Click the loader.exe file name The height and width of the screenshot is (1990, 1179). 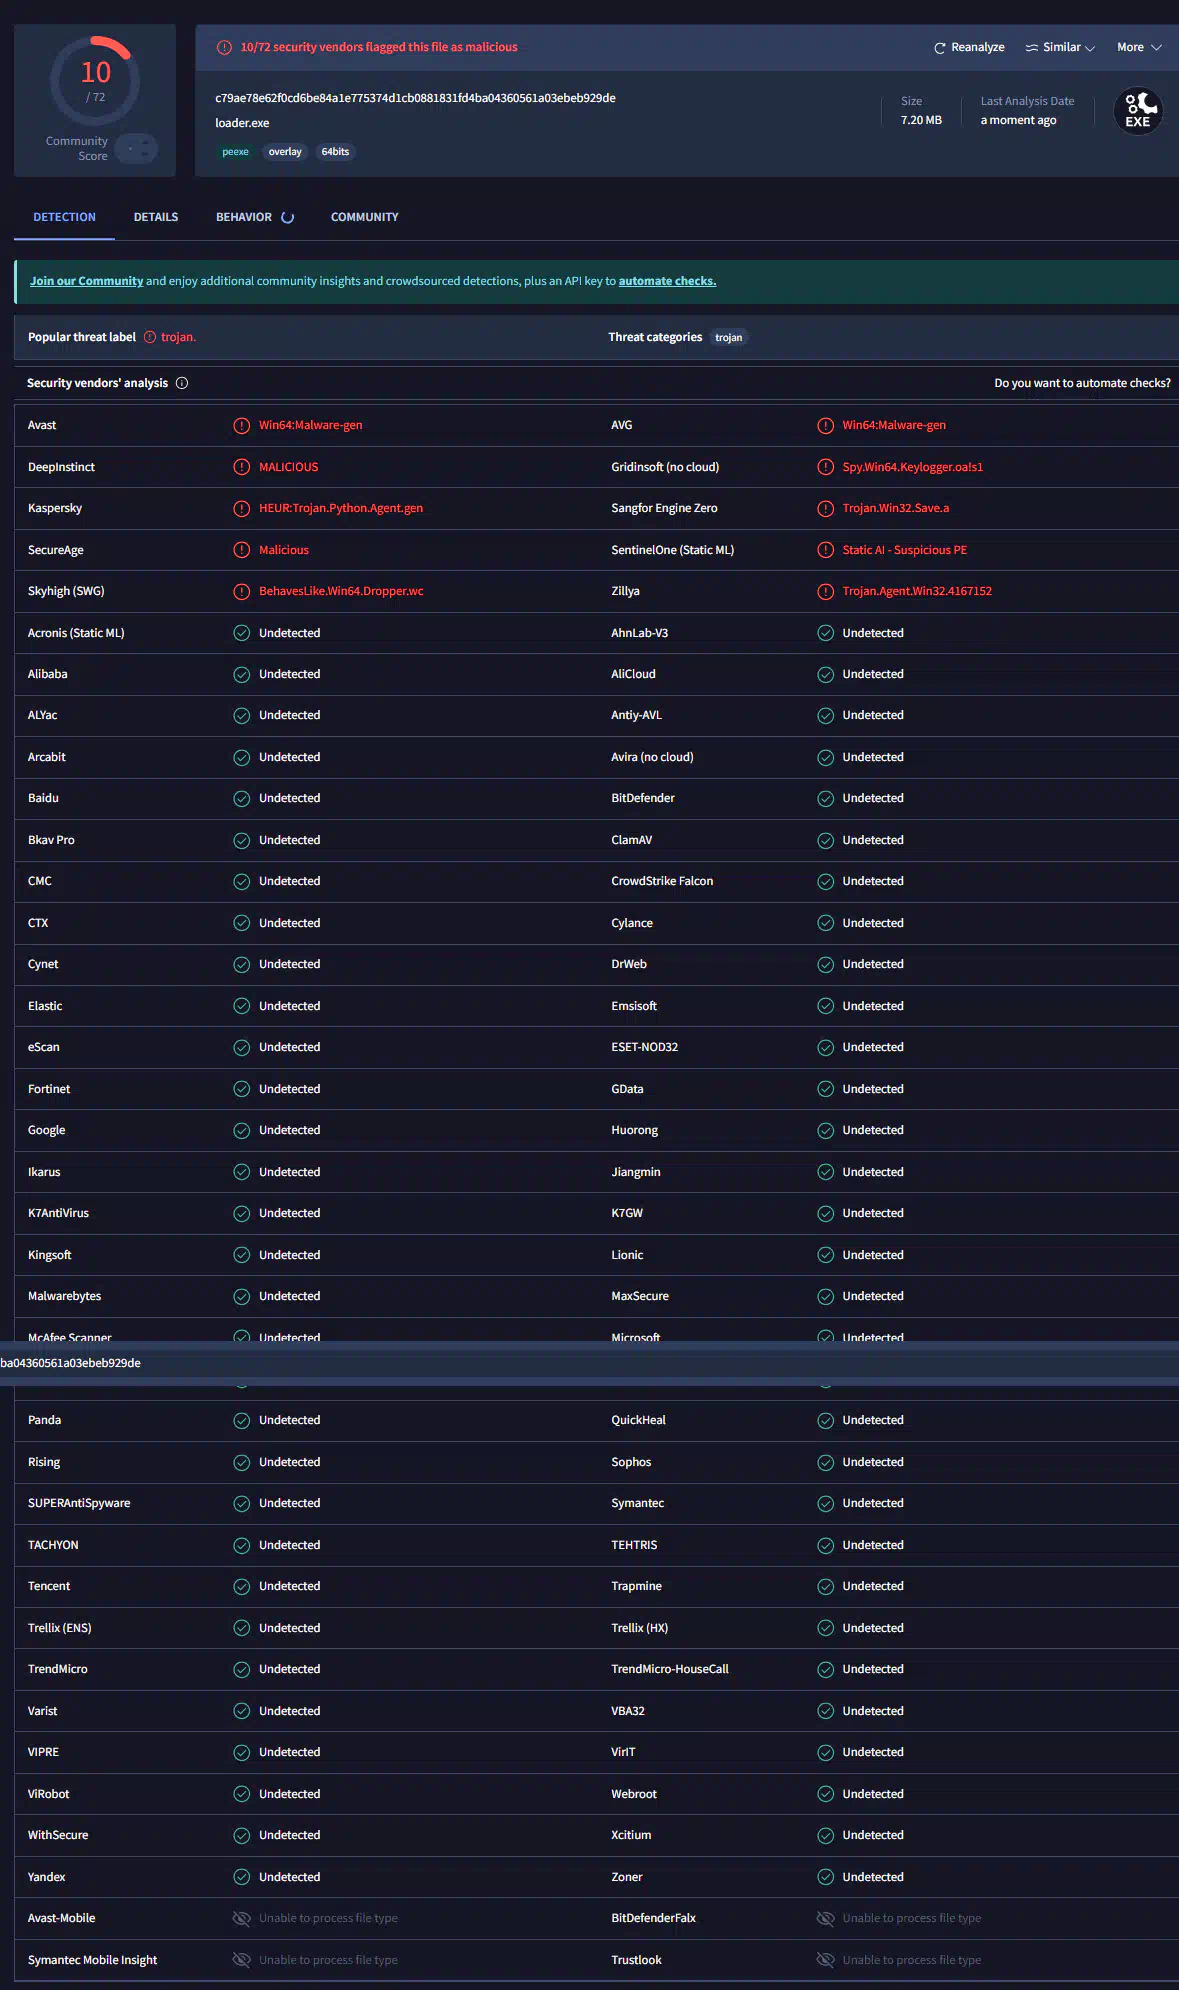(x=242, y=123)
